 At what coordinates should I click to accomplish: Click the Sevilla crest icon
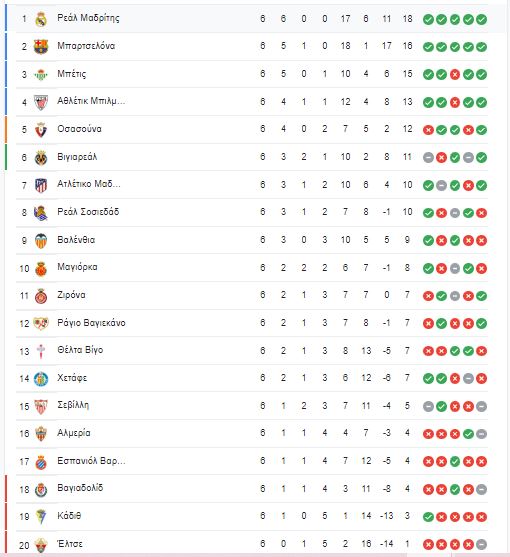tap(41, 406)
